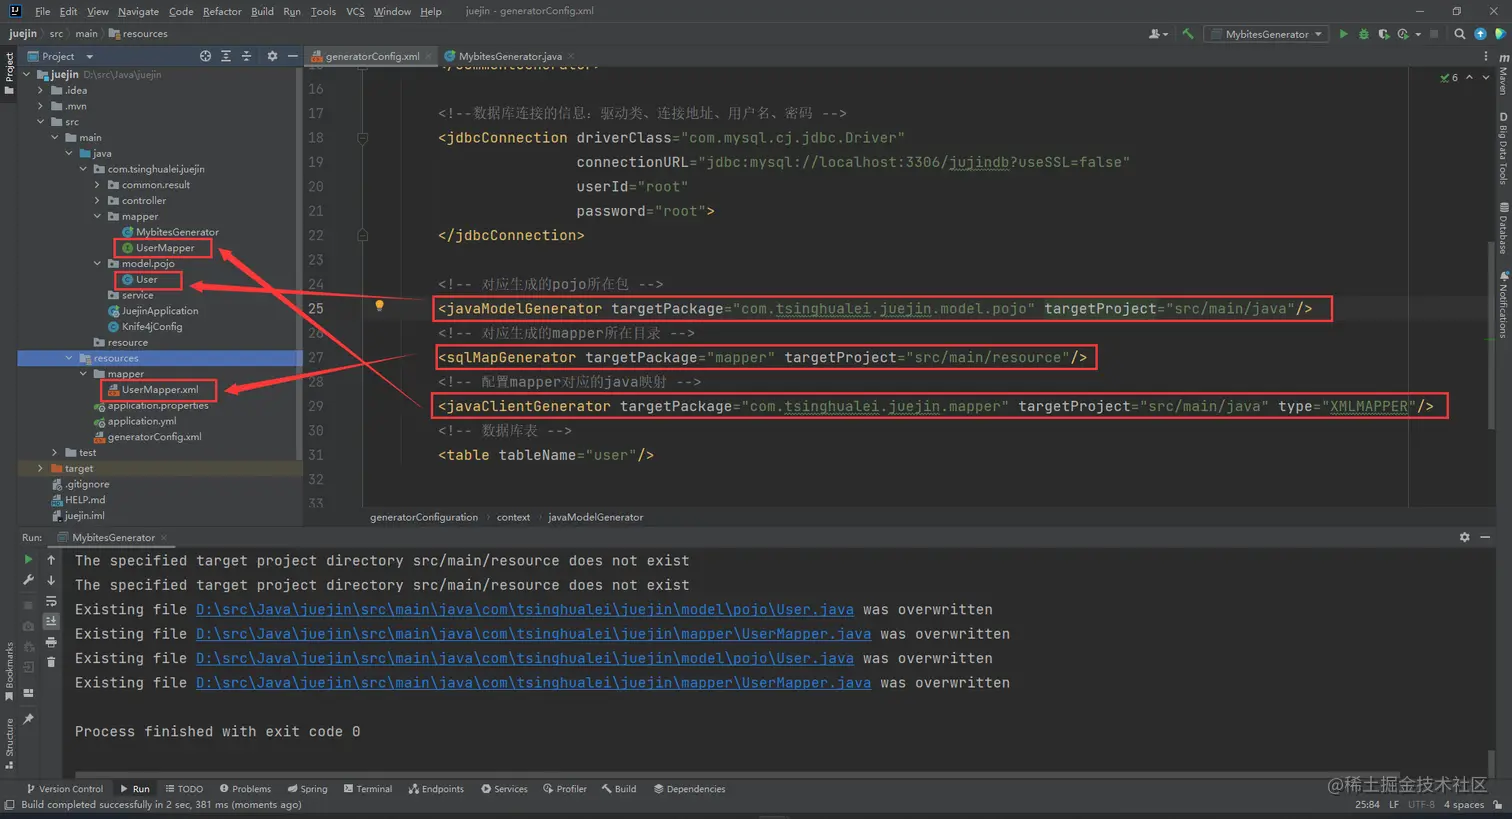1512x819 pixels.
Task: Open the Refactor menu
Action: [x=221, y=11]
